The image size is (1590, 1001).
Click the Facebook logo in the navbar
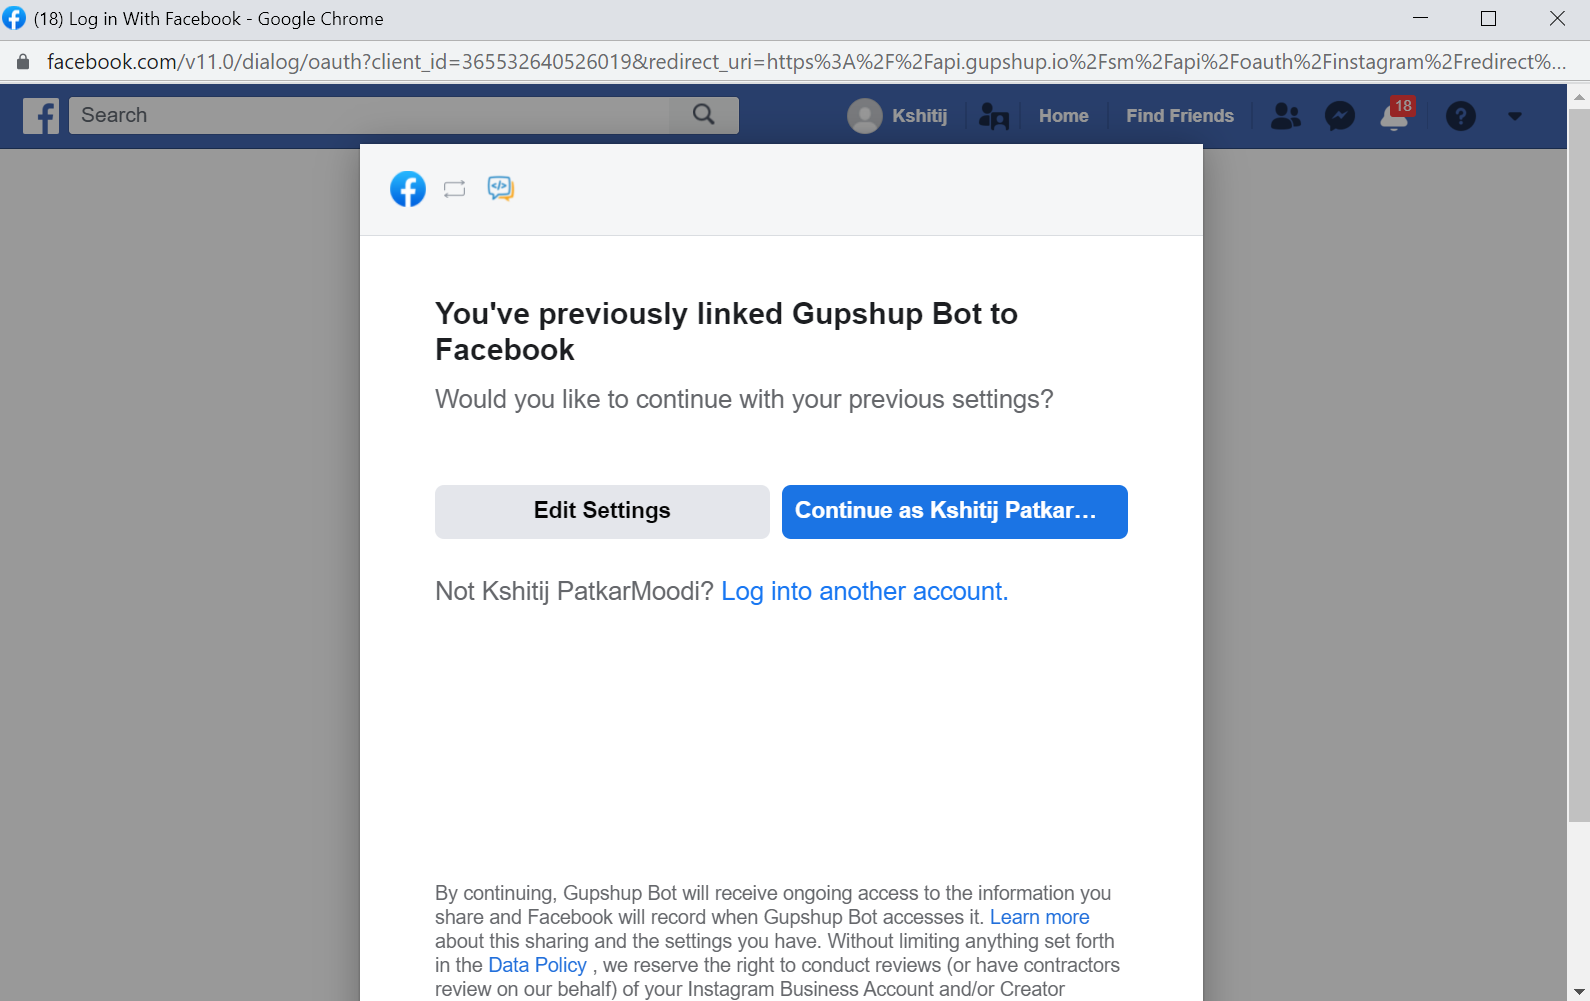pos(41,116)
